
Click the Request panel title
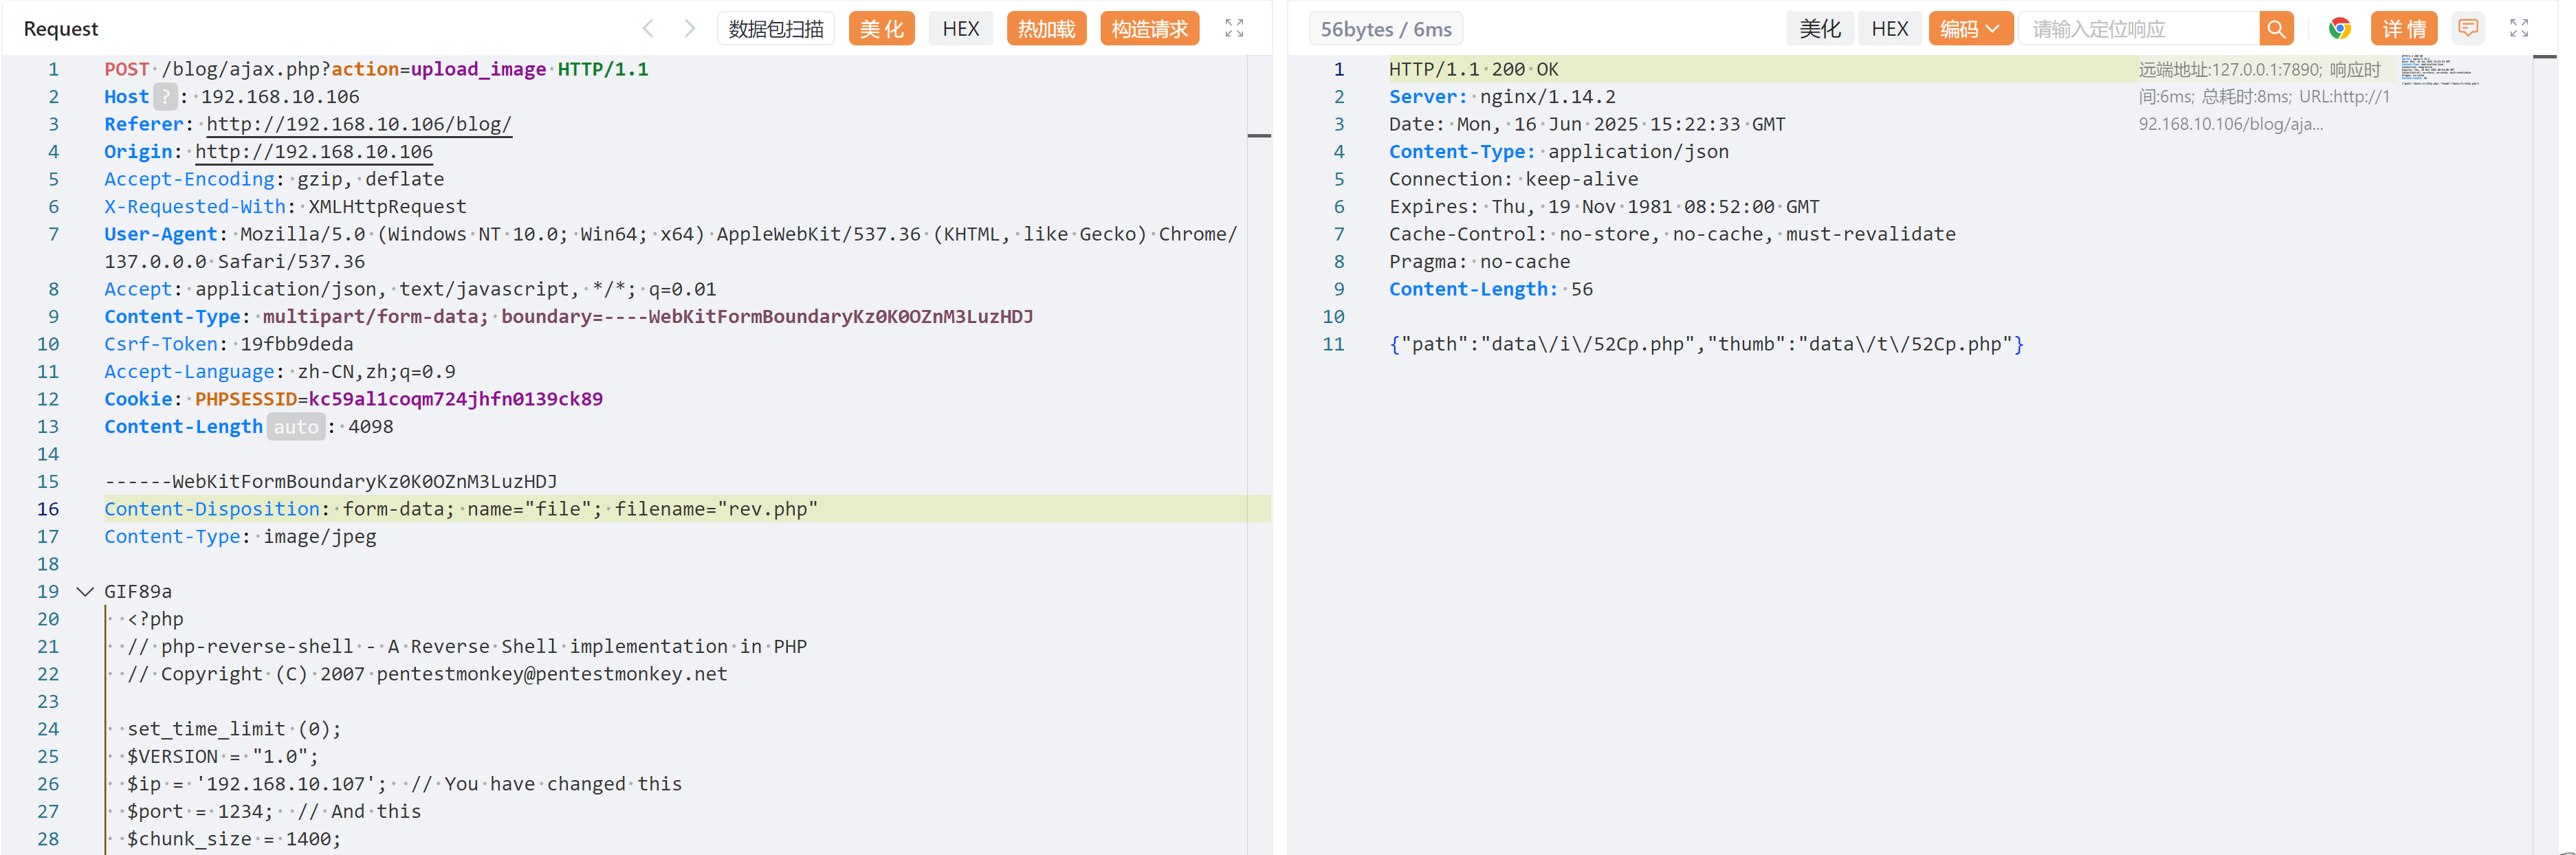pyautogui.click(x=61, y=29)
